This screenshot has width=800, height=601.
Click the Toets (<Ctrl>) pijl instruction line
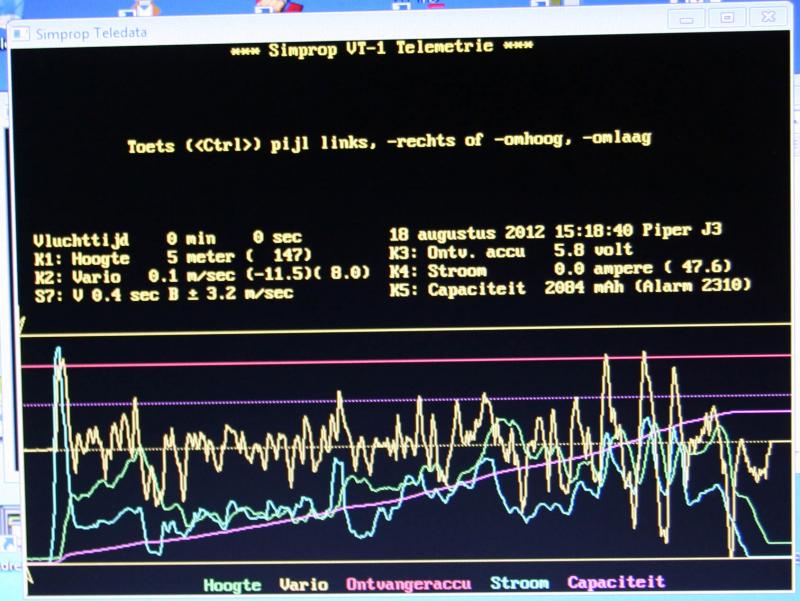[389, 142]
